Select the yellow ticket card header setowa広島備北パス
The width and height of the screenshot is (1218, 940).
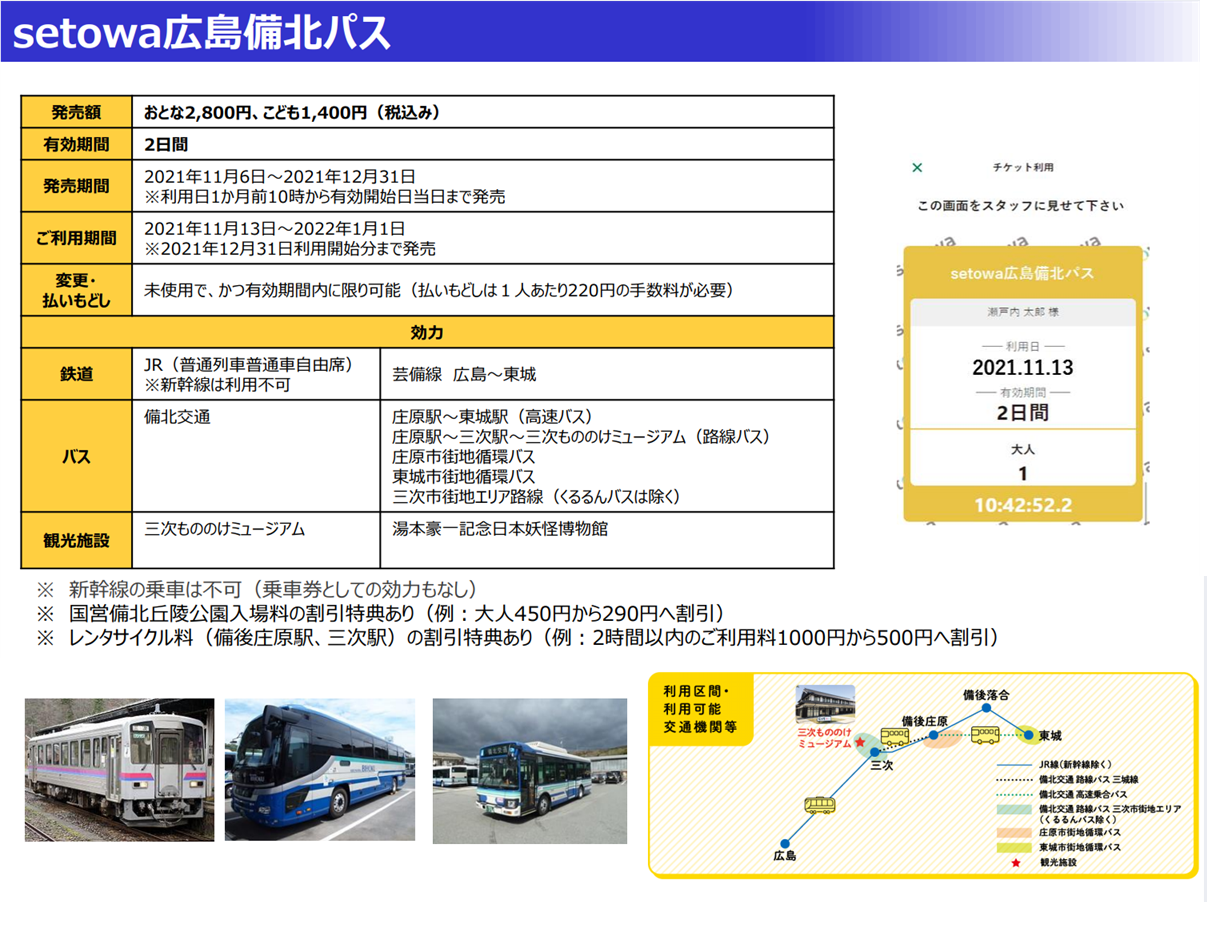pyautogui.click(x=1022, y=273)
